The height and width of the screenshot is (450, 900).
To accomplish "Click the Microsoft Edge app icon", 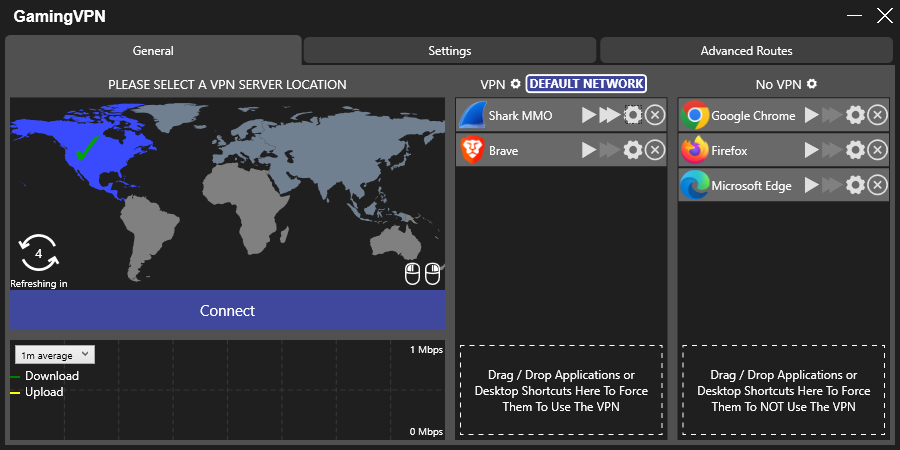I will pos(695,185).
